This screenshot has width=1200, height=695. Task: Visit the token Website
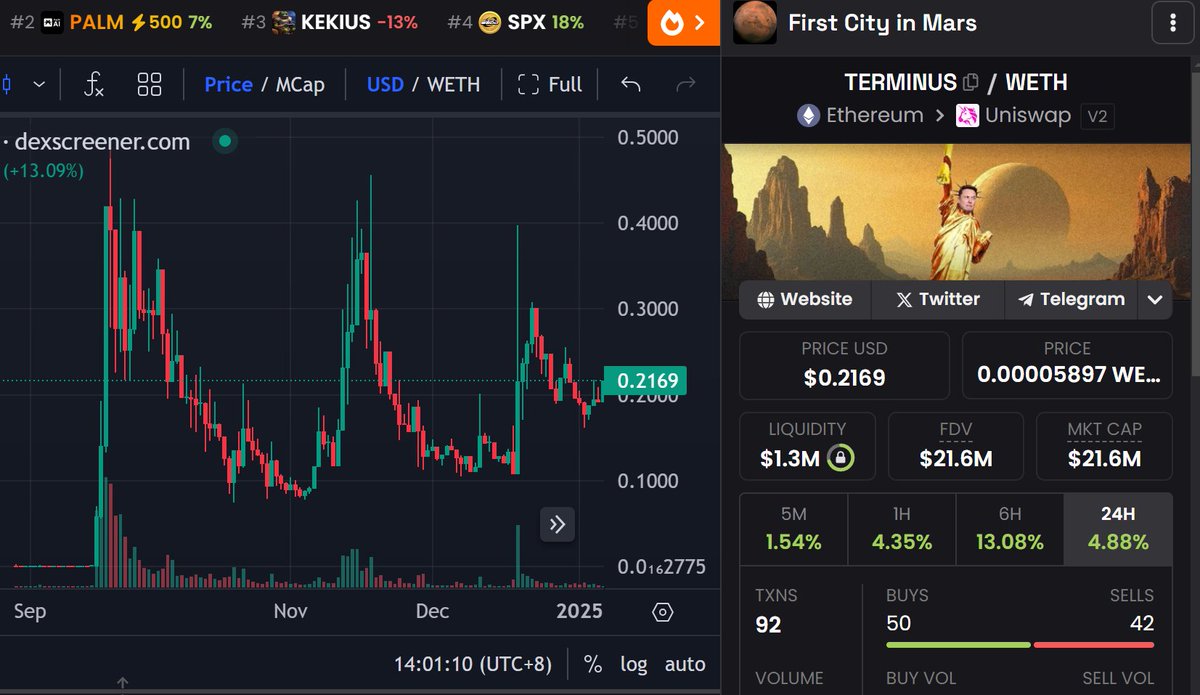(805, 299)
